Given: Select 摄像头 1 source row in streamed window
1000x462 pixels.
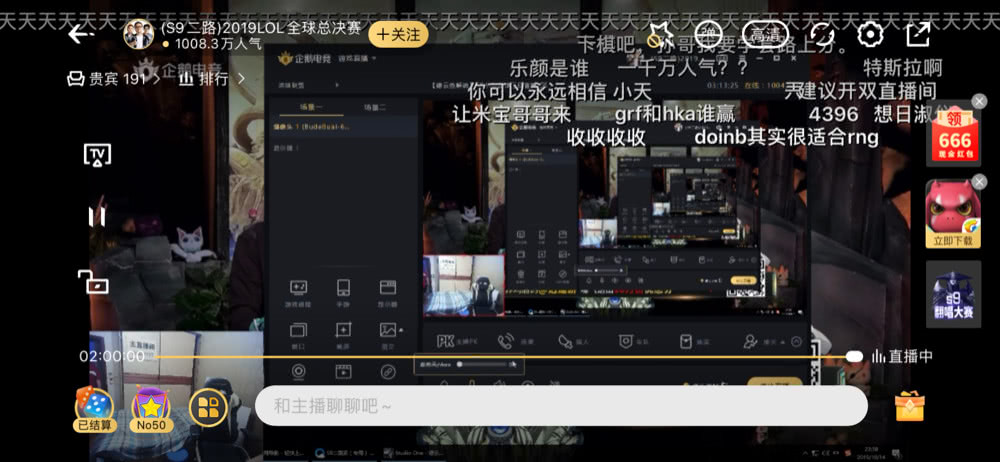Looking at the screenshot, I should point(343,127).
